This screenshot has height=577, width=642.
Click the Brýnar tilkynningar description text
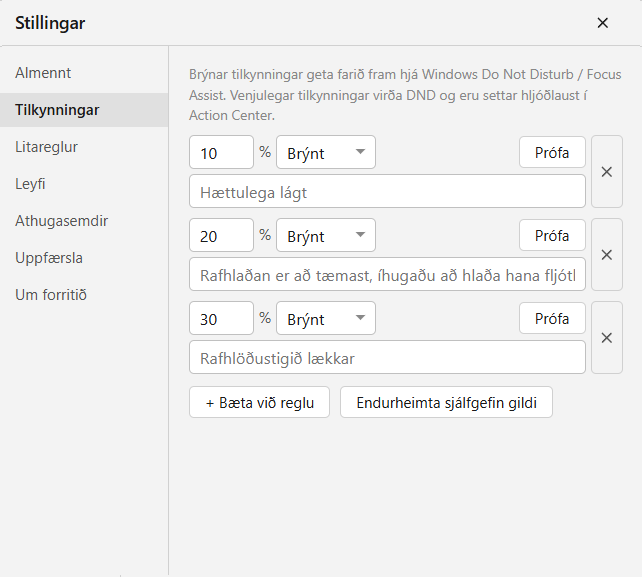pos(405,95)
